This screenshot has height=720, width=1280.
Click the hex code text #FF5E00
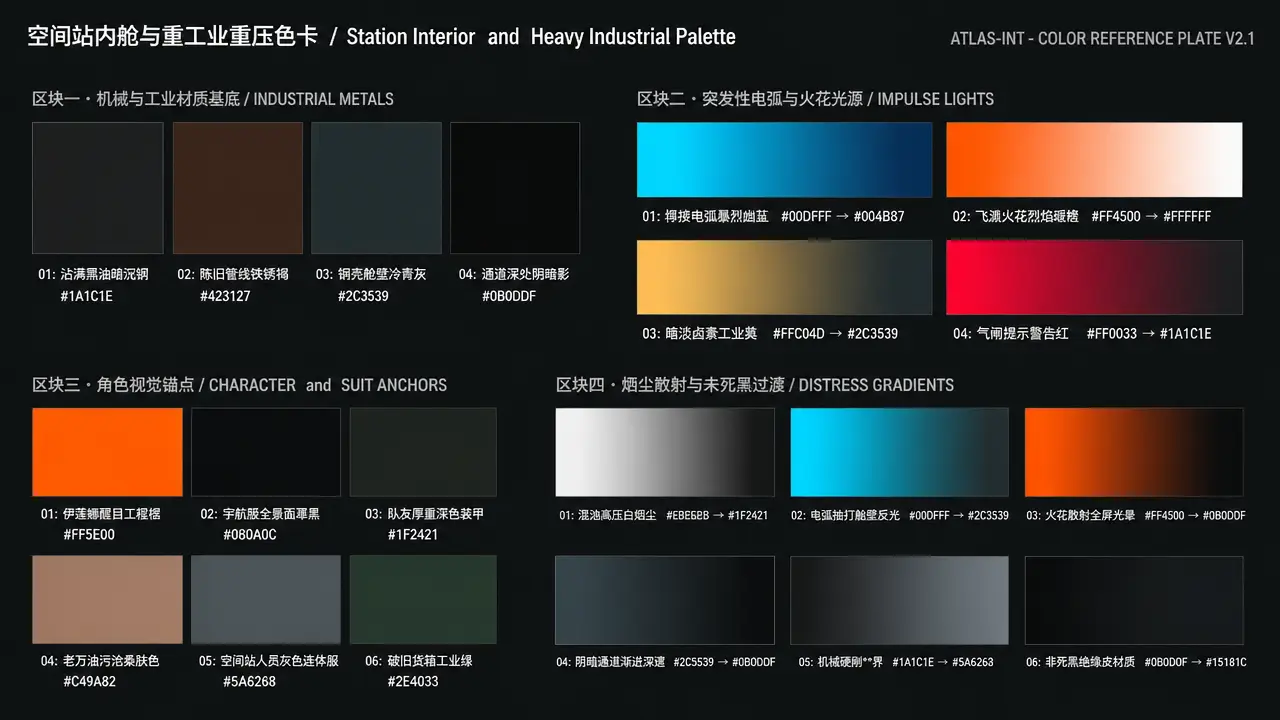coord(89,535)
